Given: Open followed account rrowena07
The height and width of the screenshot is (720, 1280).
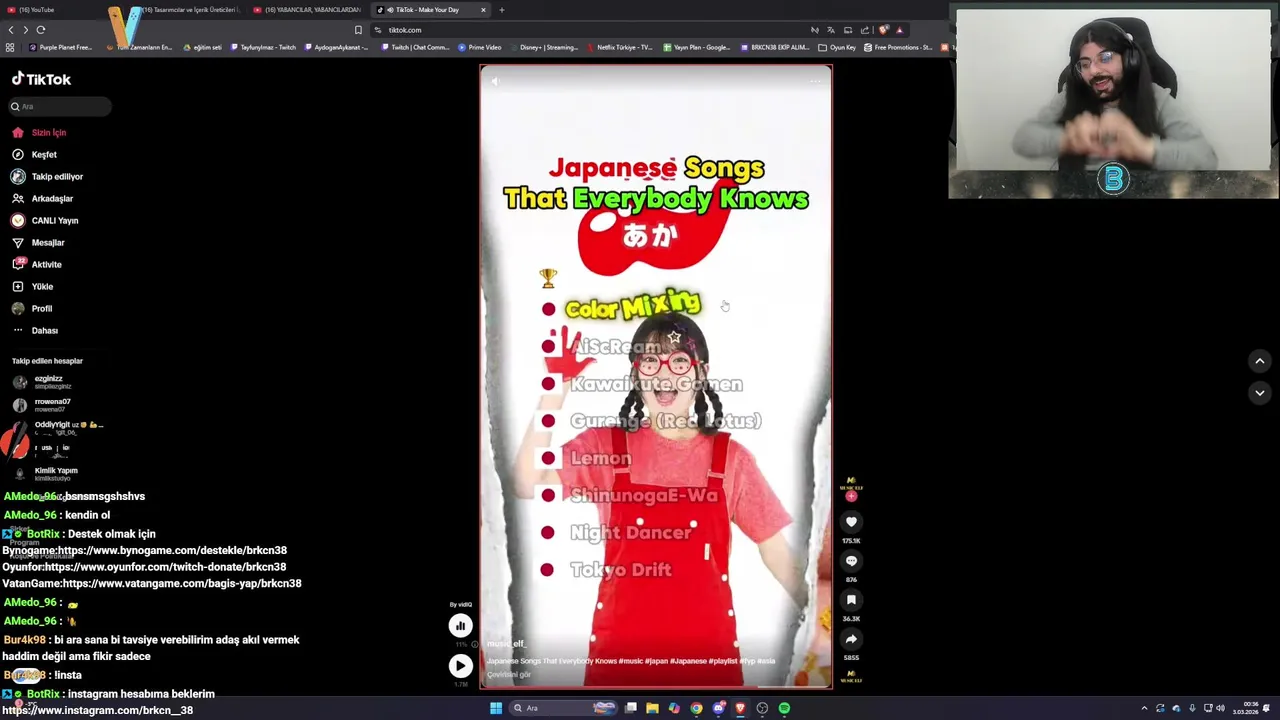Looking at the screenshot, I should click(x=42, y=405).
